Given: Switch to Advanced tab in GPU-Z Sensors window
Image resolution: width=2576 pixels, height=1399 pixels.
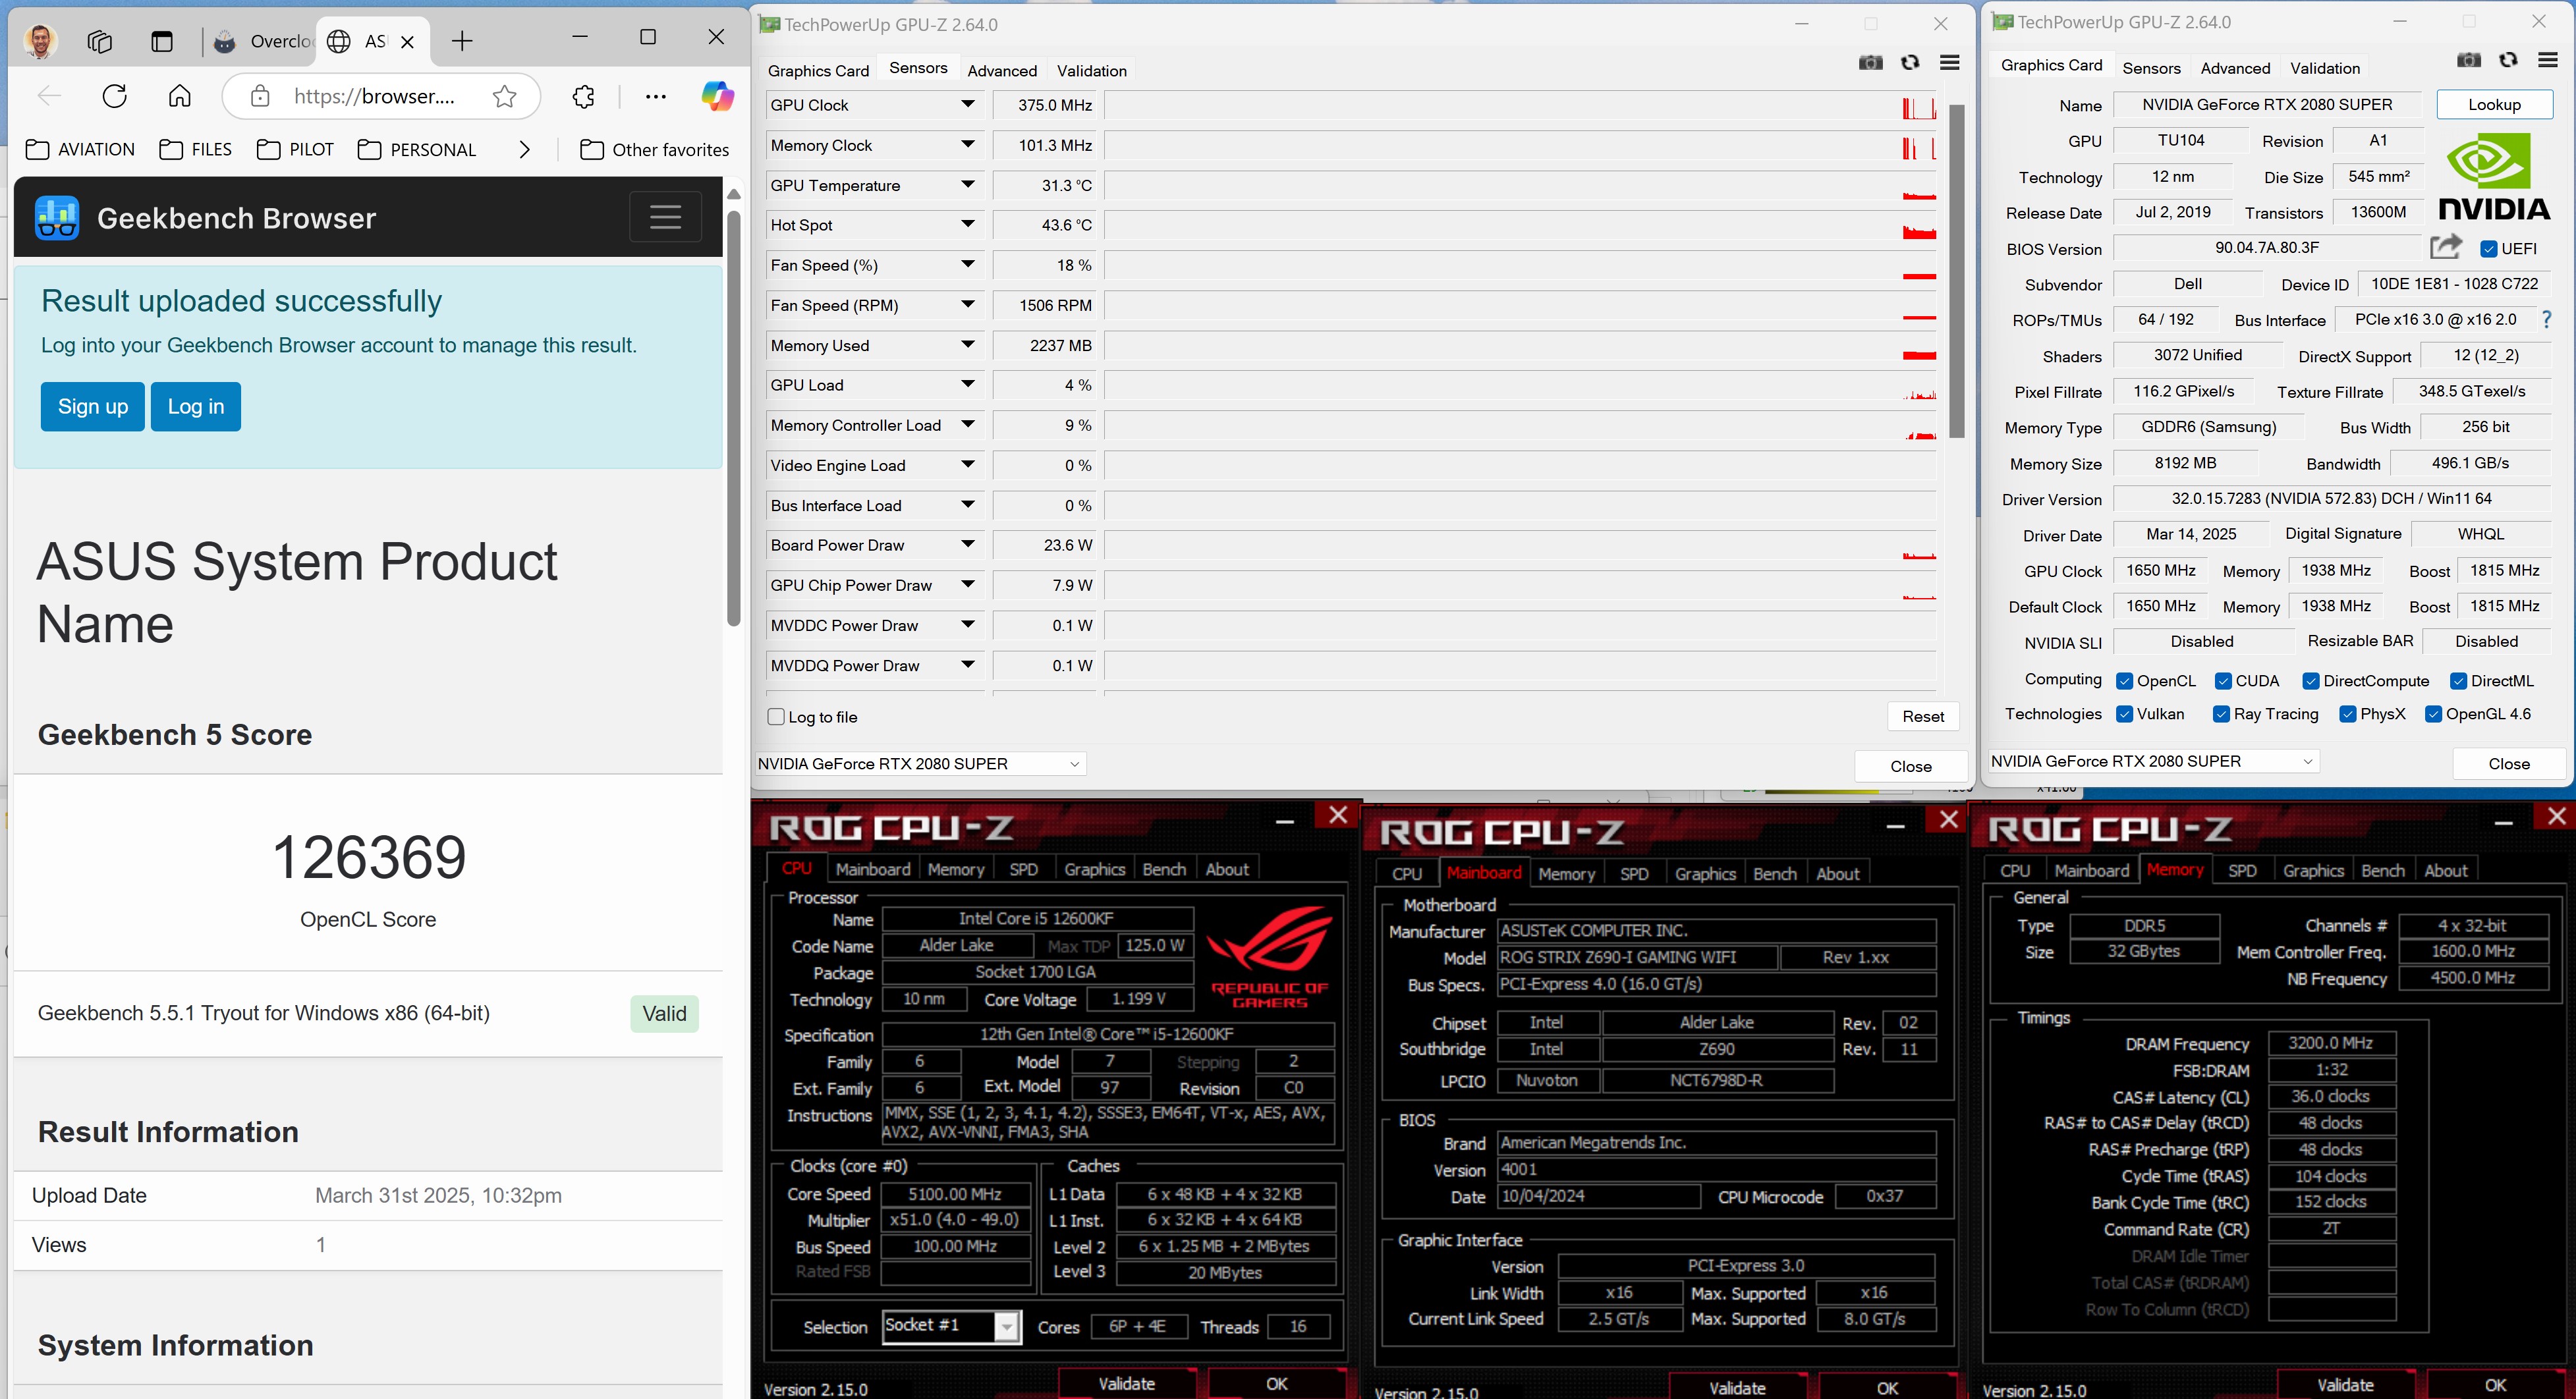Looking at the screenshot, I should point(1001,70).
